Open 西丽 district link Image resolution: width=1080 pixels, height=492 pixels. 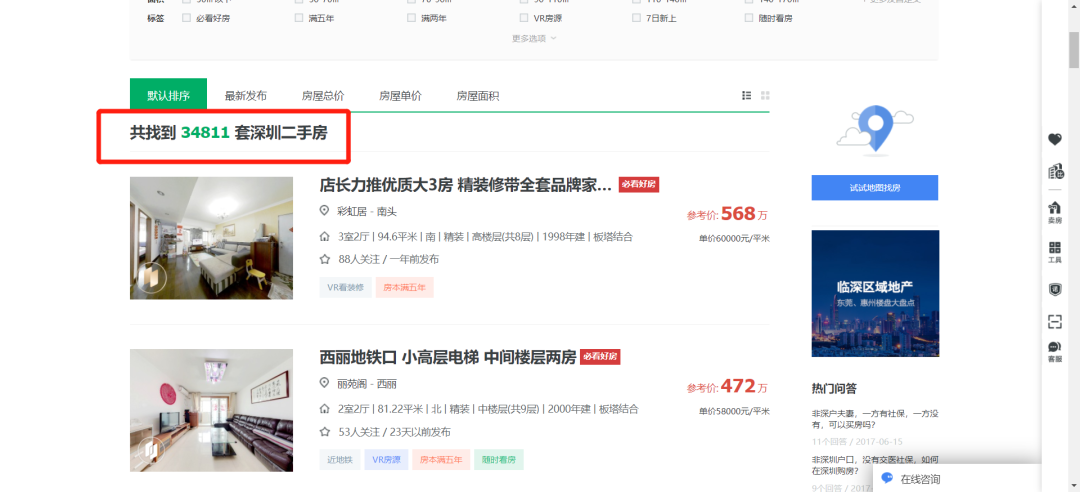386,384
